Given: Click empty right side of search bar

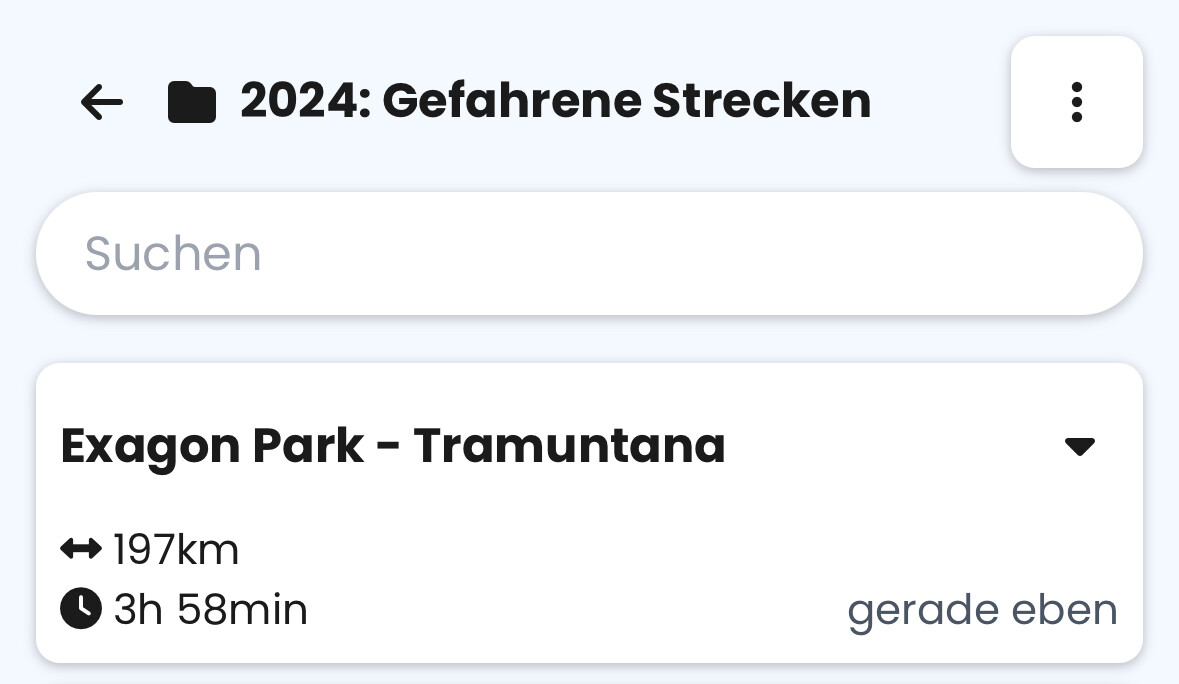Looking at the screenshot, I should point(827,253).
